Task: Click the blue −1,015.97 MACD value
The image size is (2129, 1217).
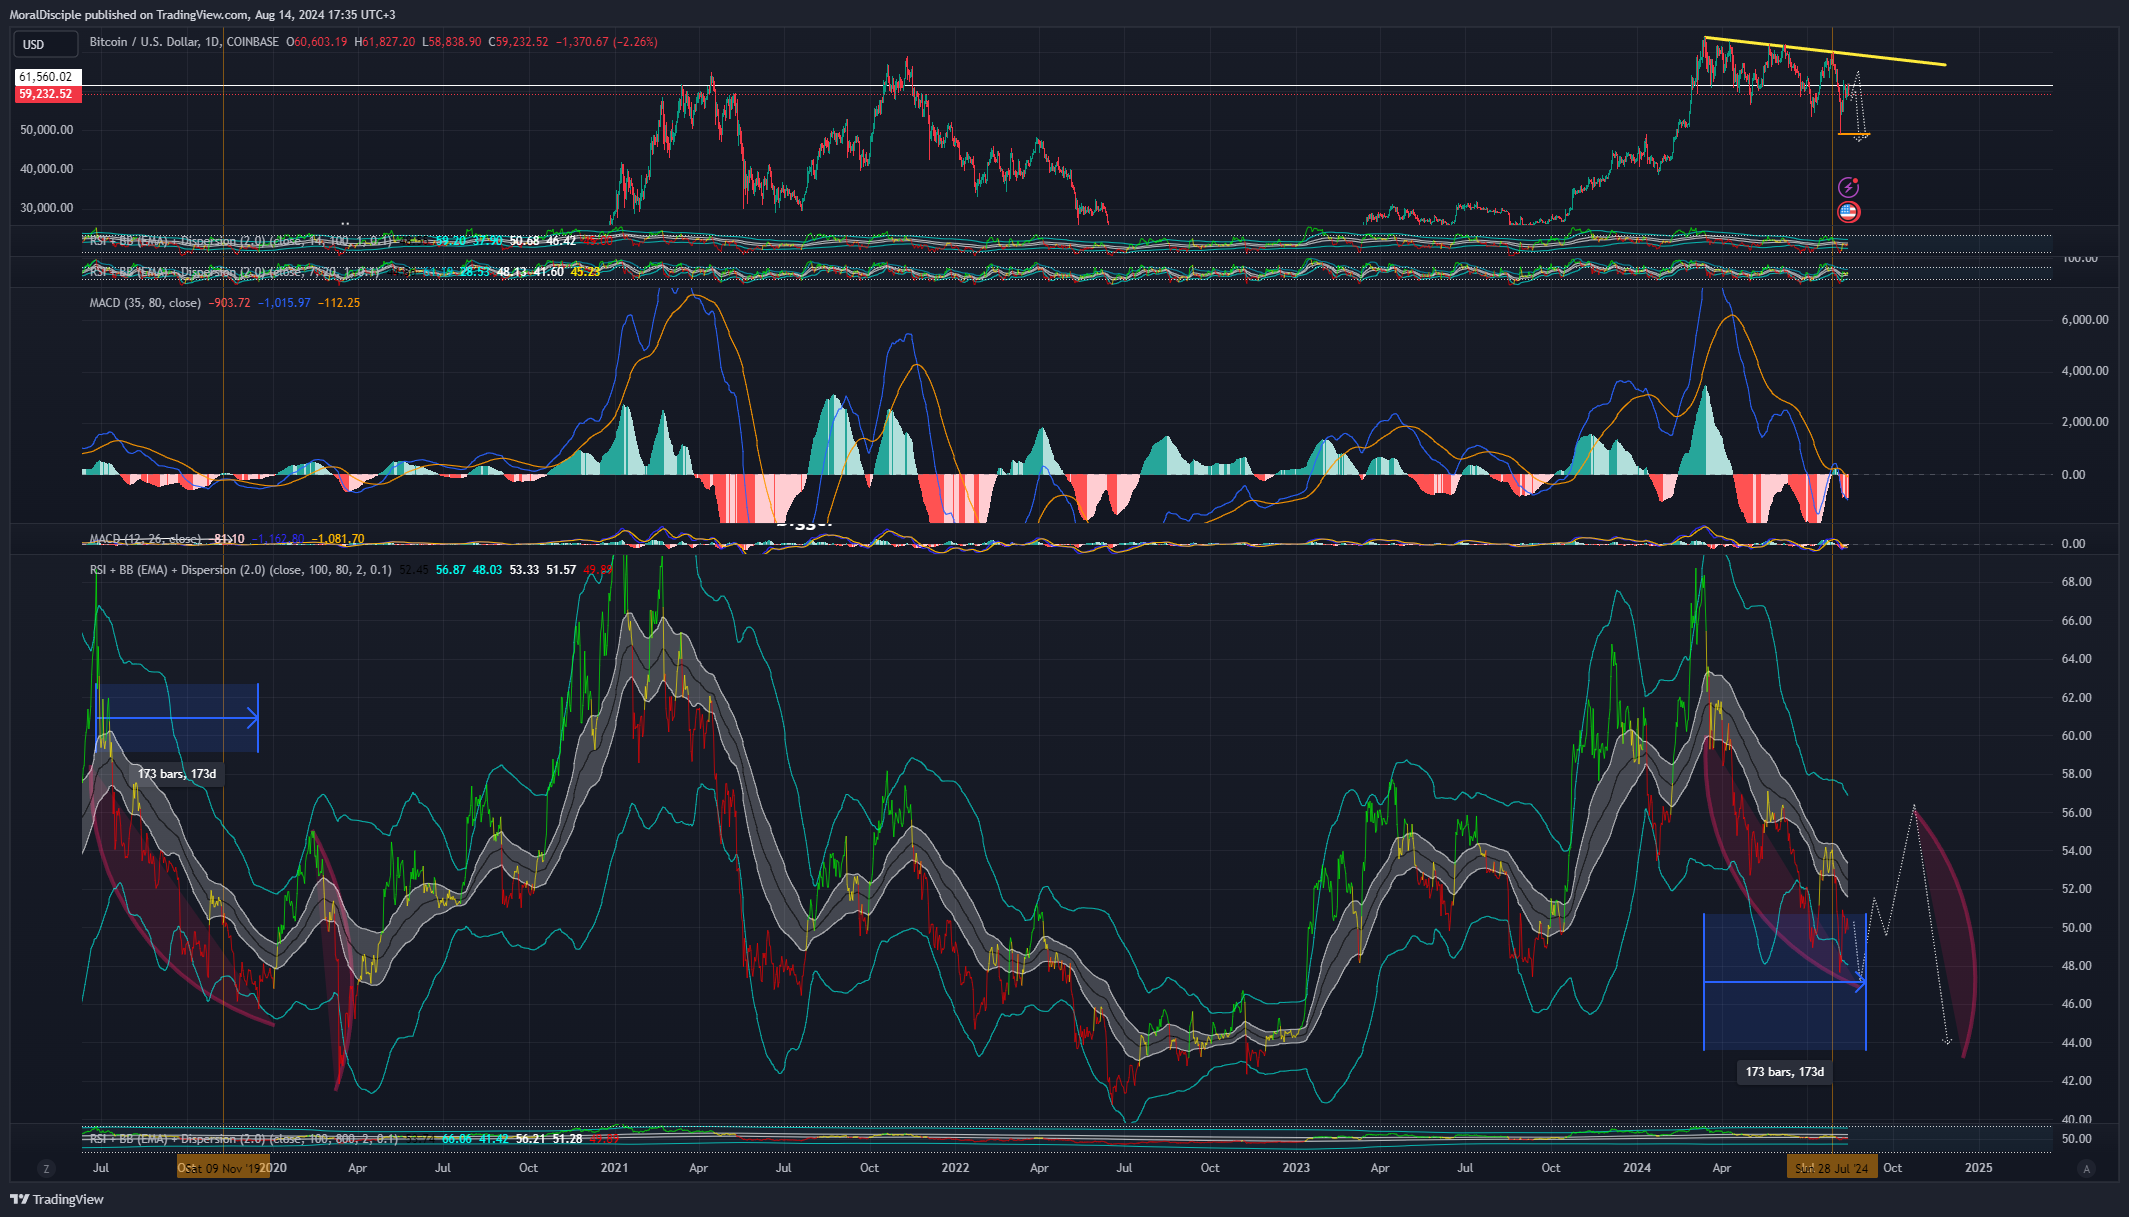Action: tap(285, 303)
